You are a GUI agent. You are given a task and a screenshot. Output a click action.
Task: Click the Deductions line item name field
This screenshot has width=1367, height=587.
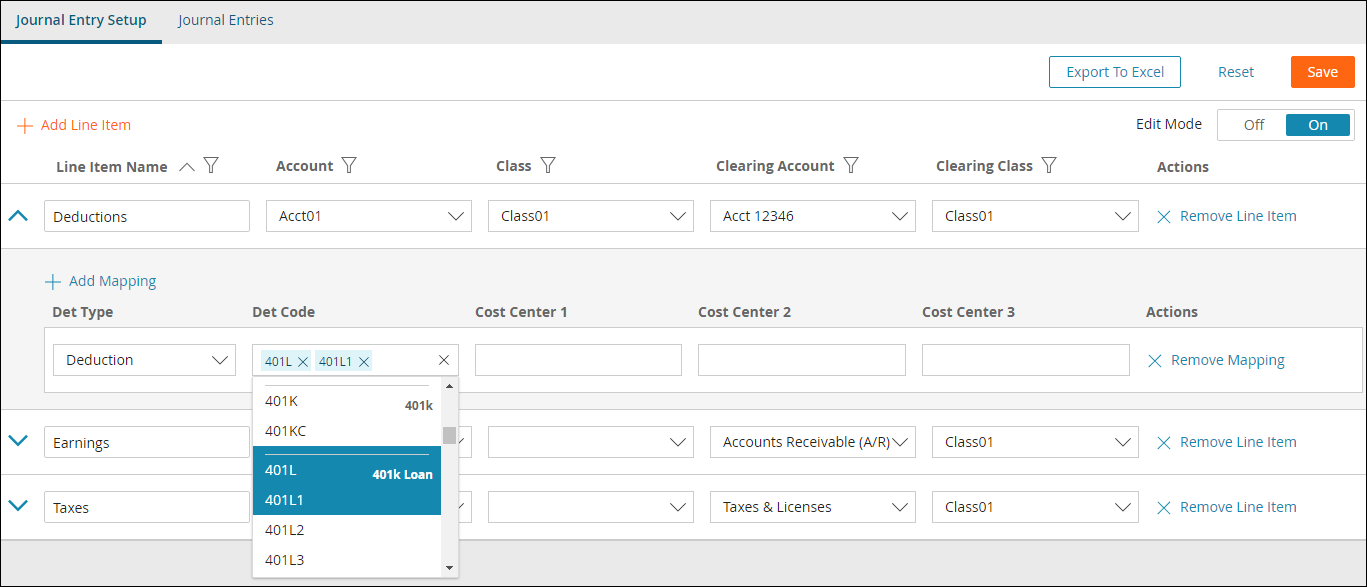tap(147, 216)
